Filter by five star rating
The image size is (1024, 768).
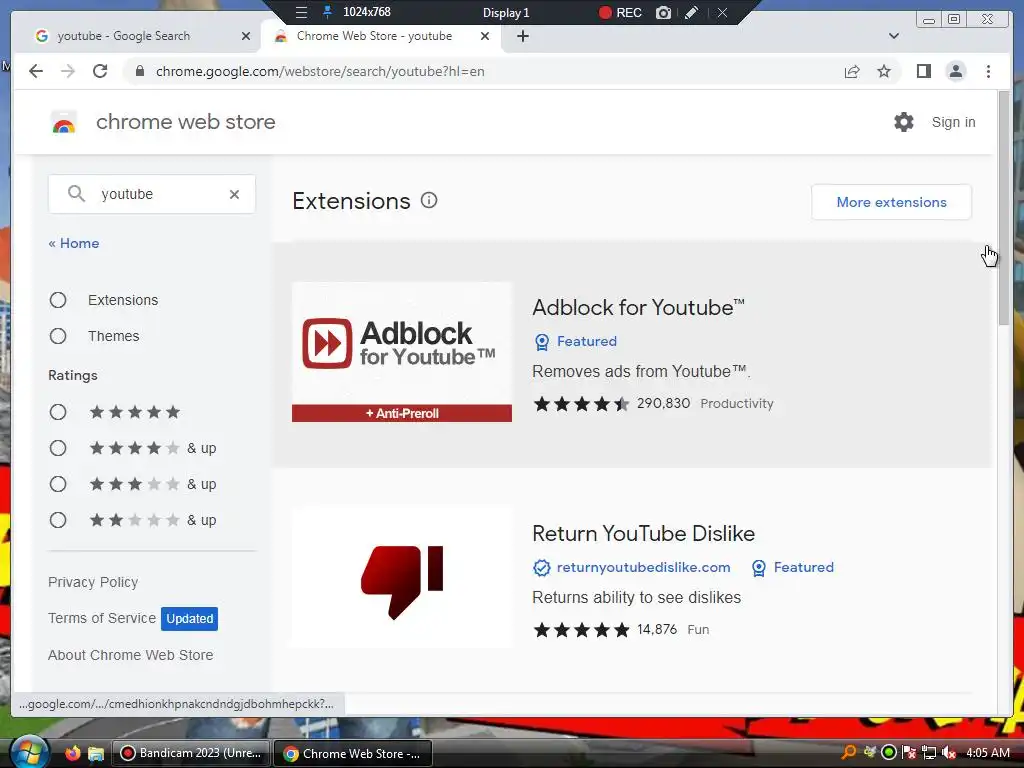point(58,412)
